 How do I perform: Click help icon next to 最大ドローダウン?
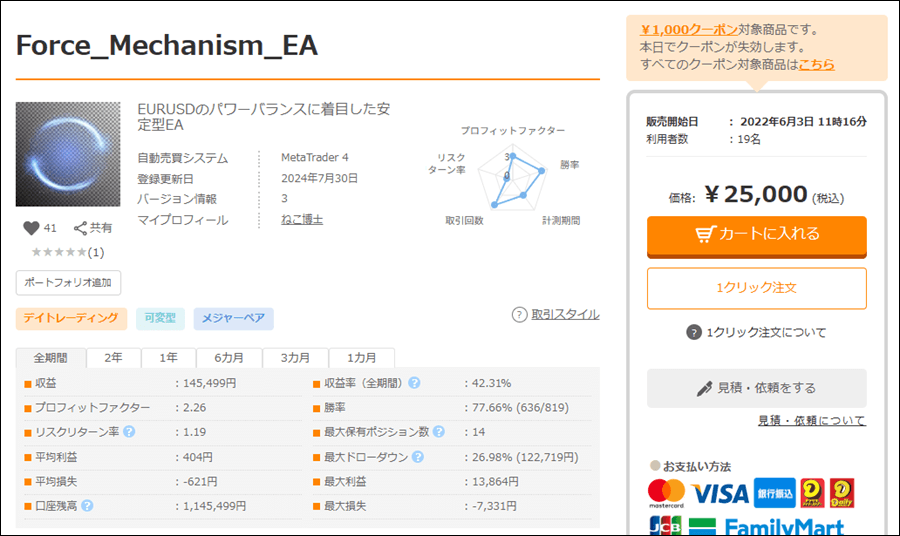417,457
